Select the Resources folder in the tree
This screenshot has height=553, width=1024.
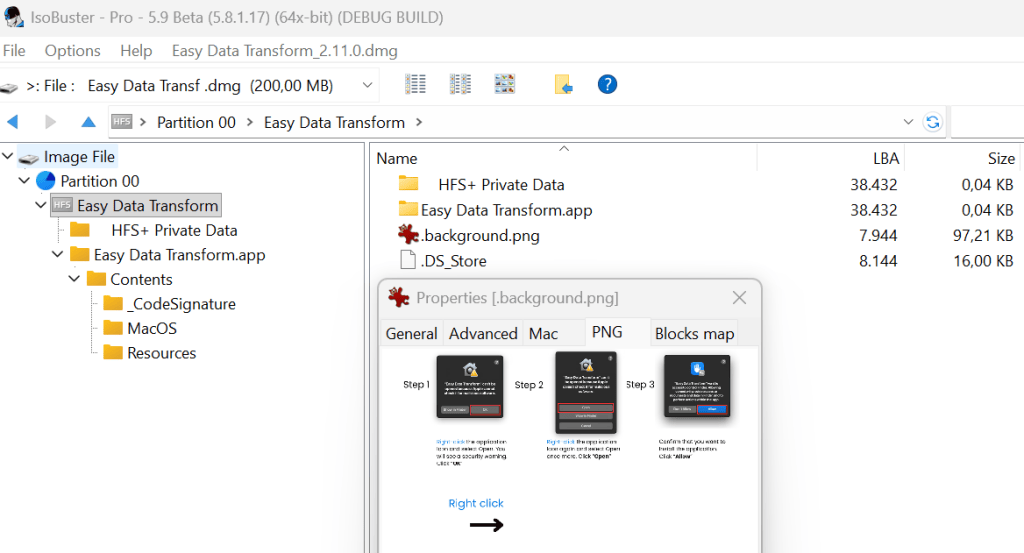[161, 353]
